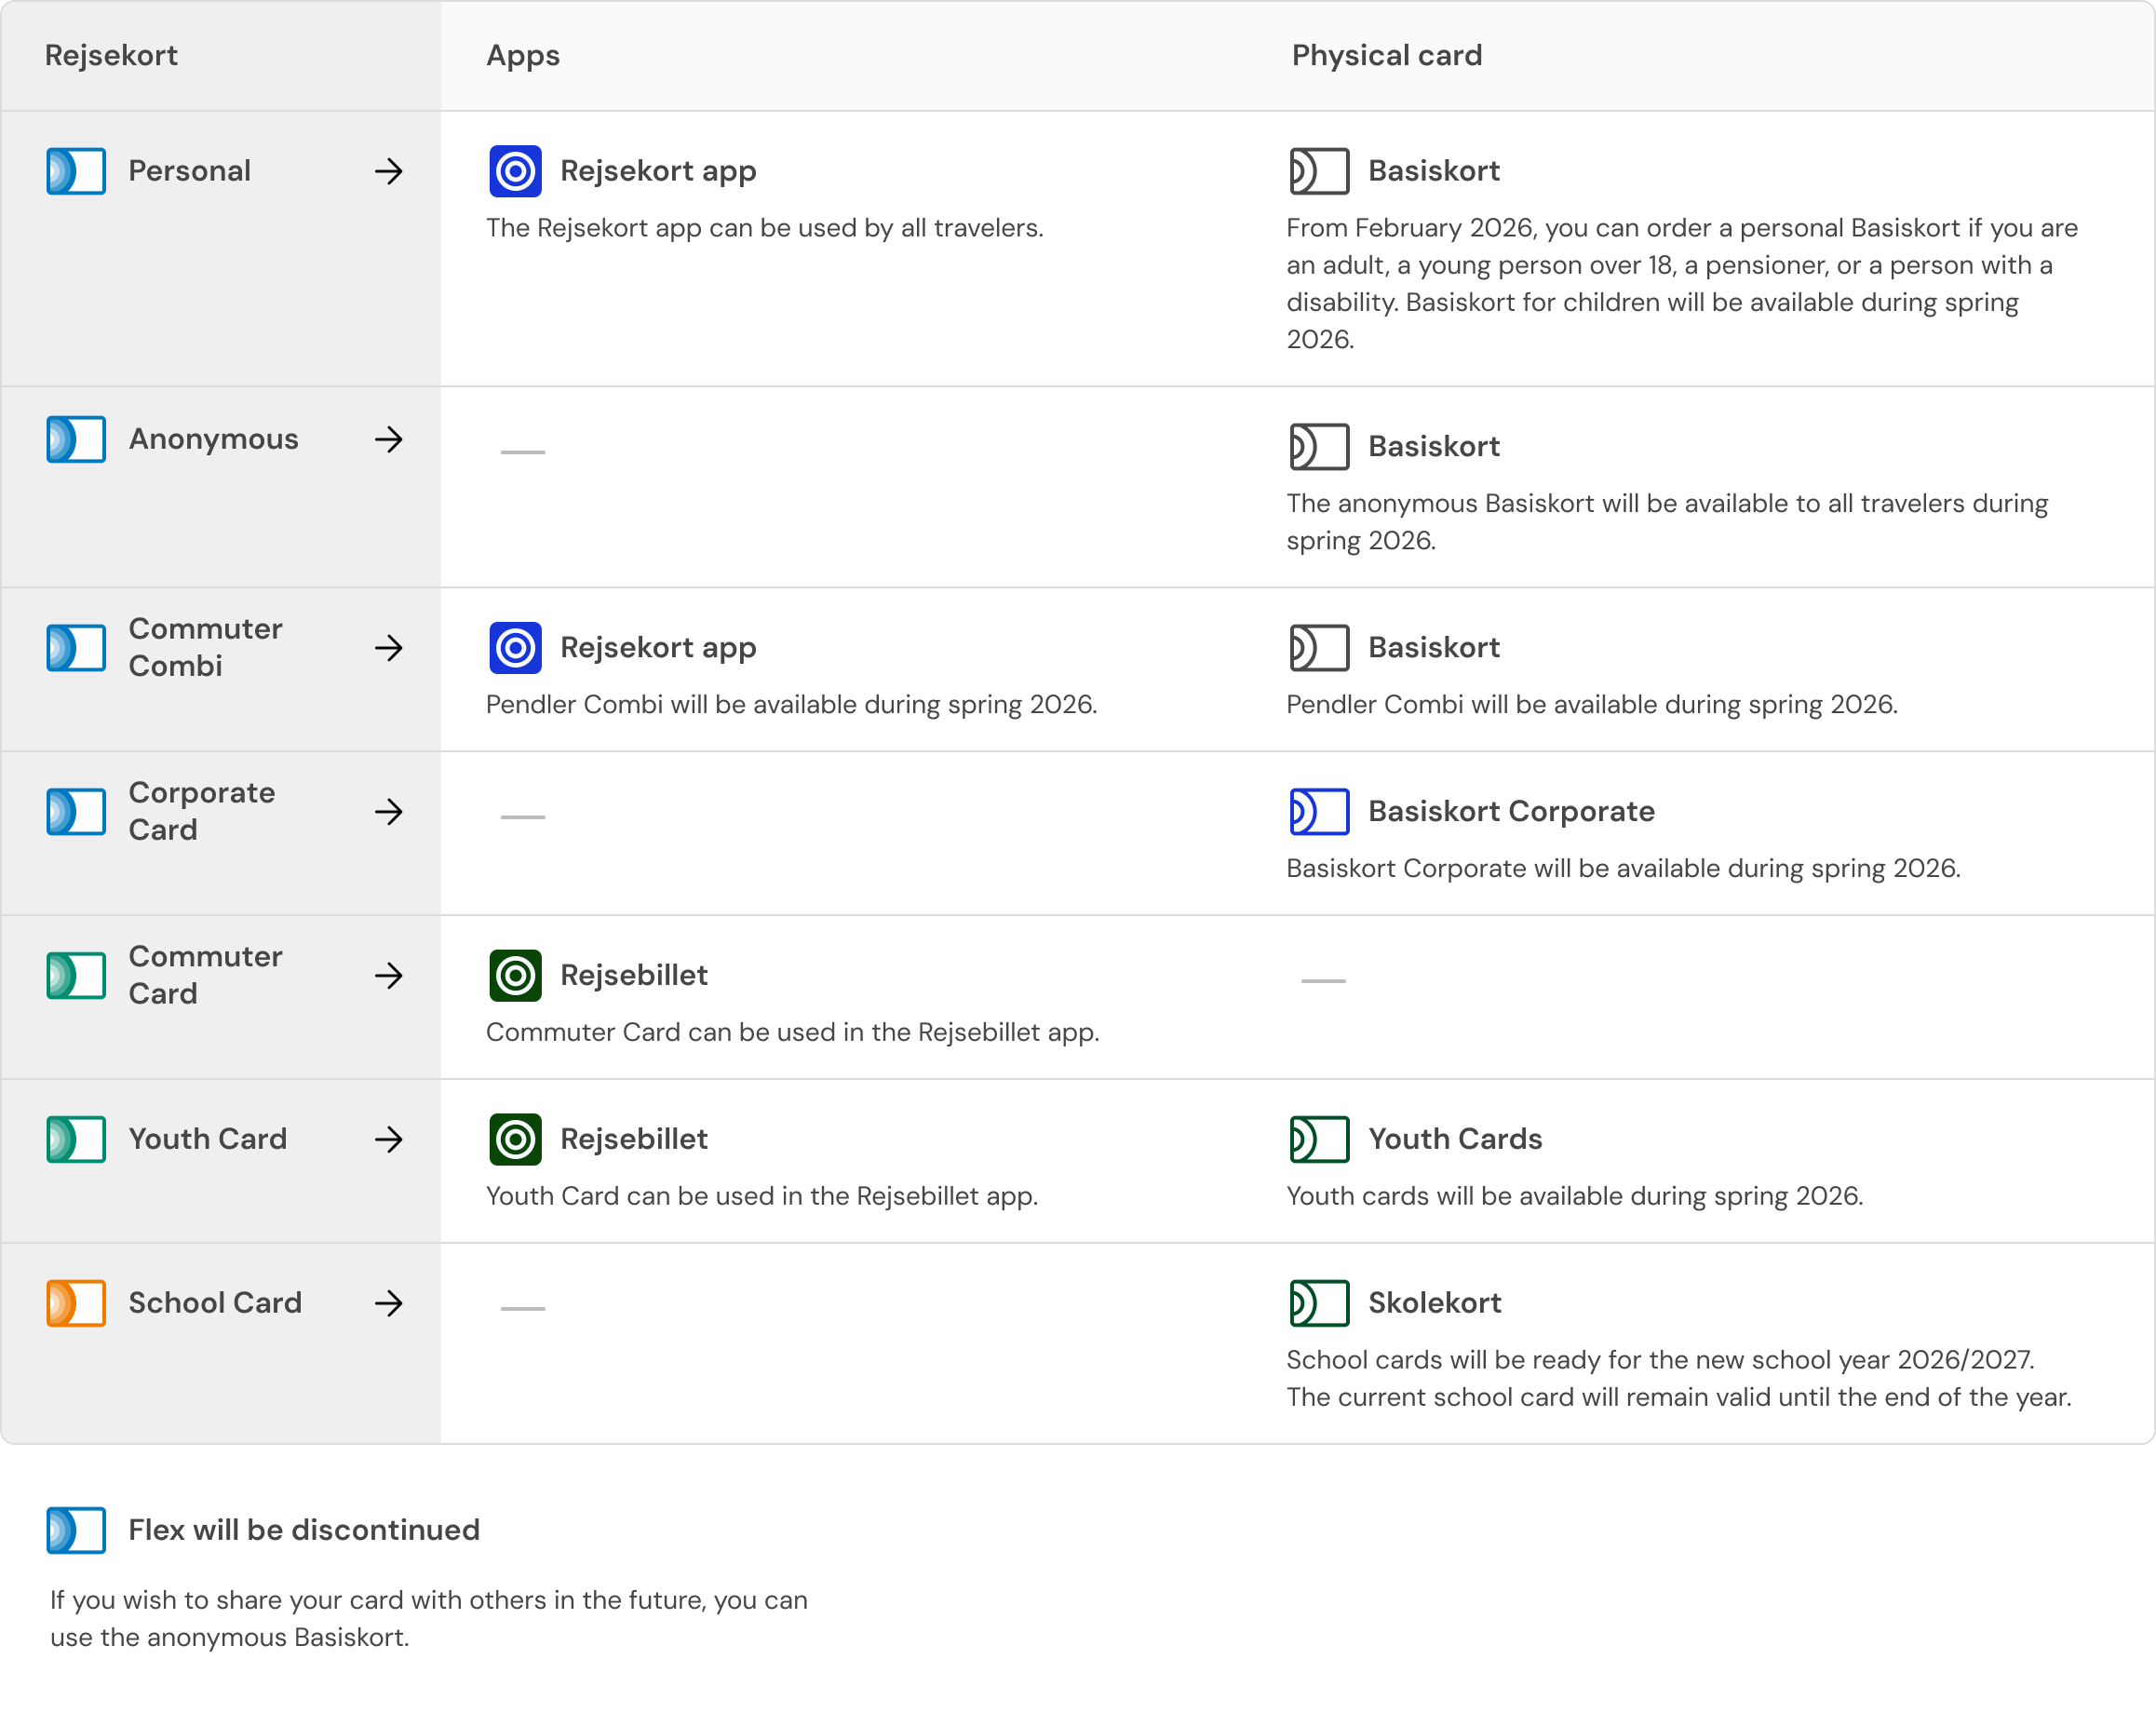Expand the Personal row arrow

pos(389,171)
